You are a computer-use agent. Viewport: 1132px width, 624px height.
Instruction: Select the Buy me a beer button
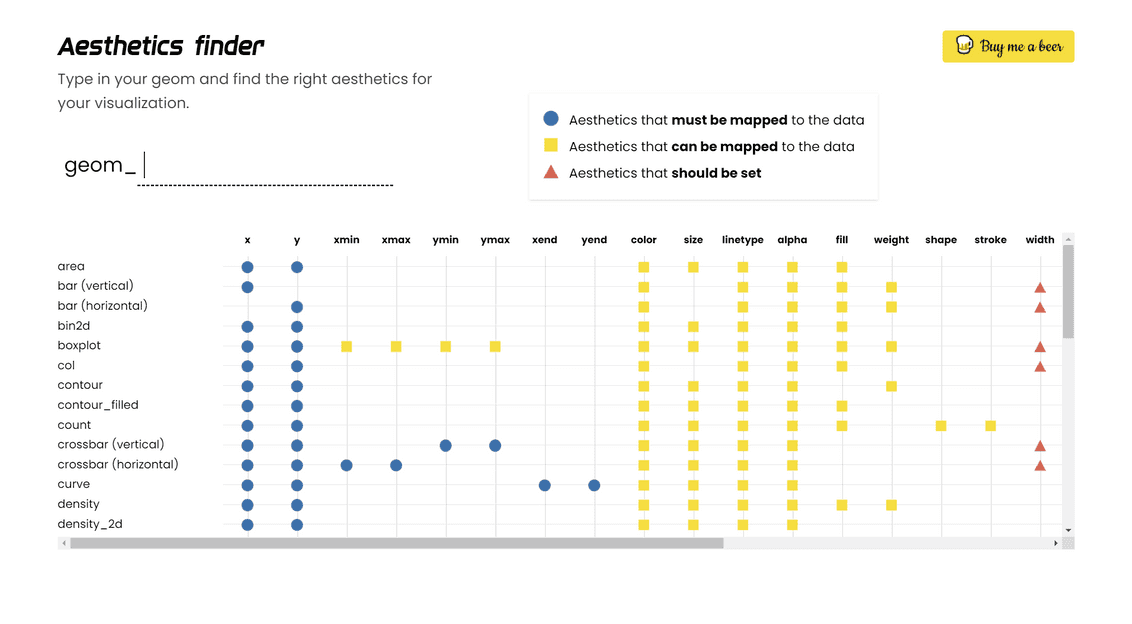click(x=1008, y=46)
